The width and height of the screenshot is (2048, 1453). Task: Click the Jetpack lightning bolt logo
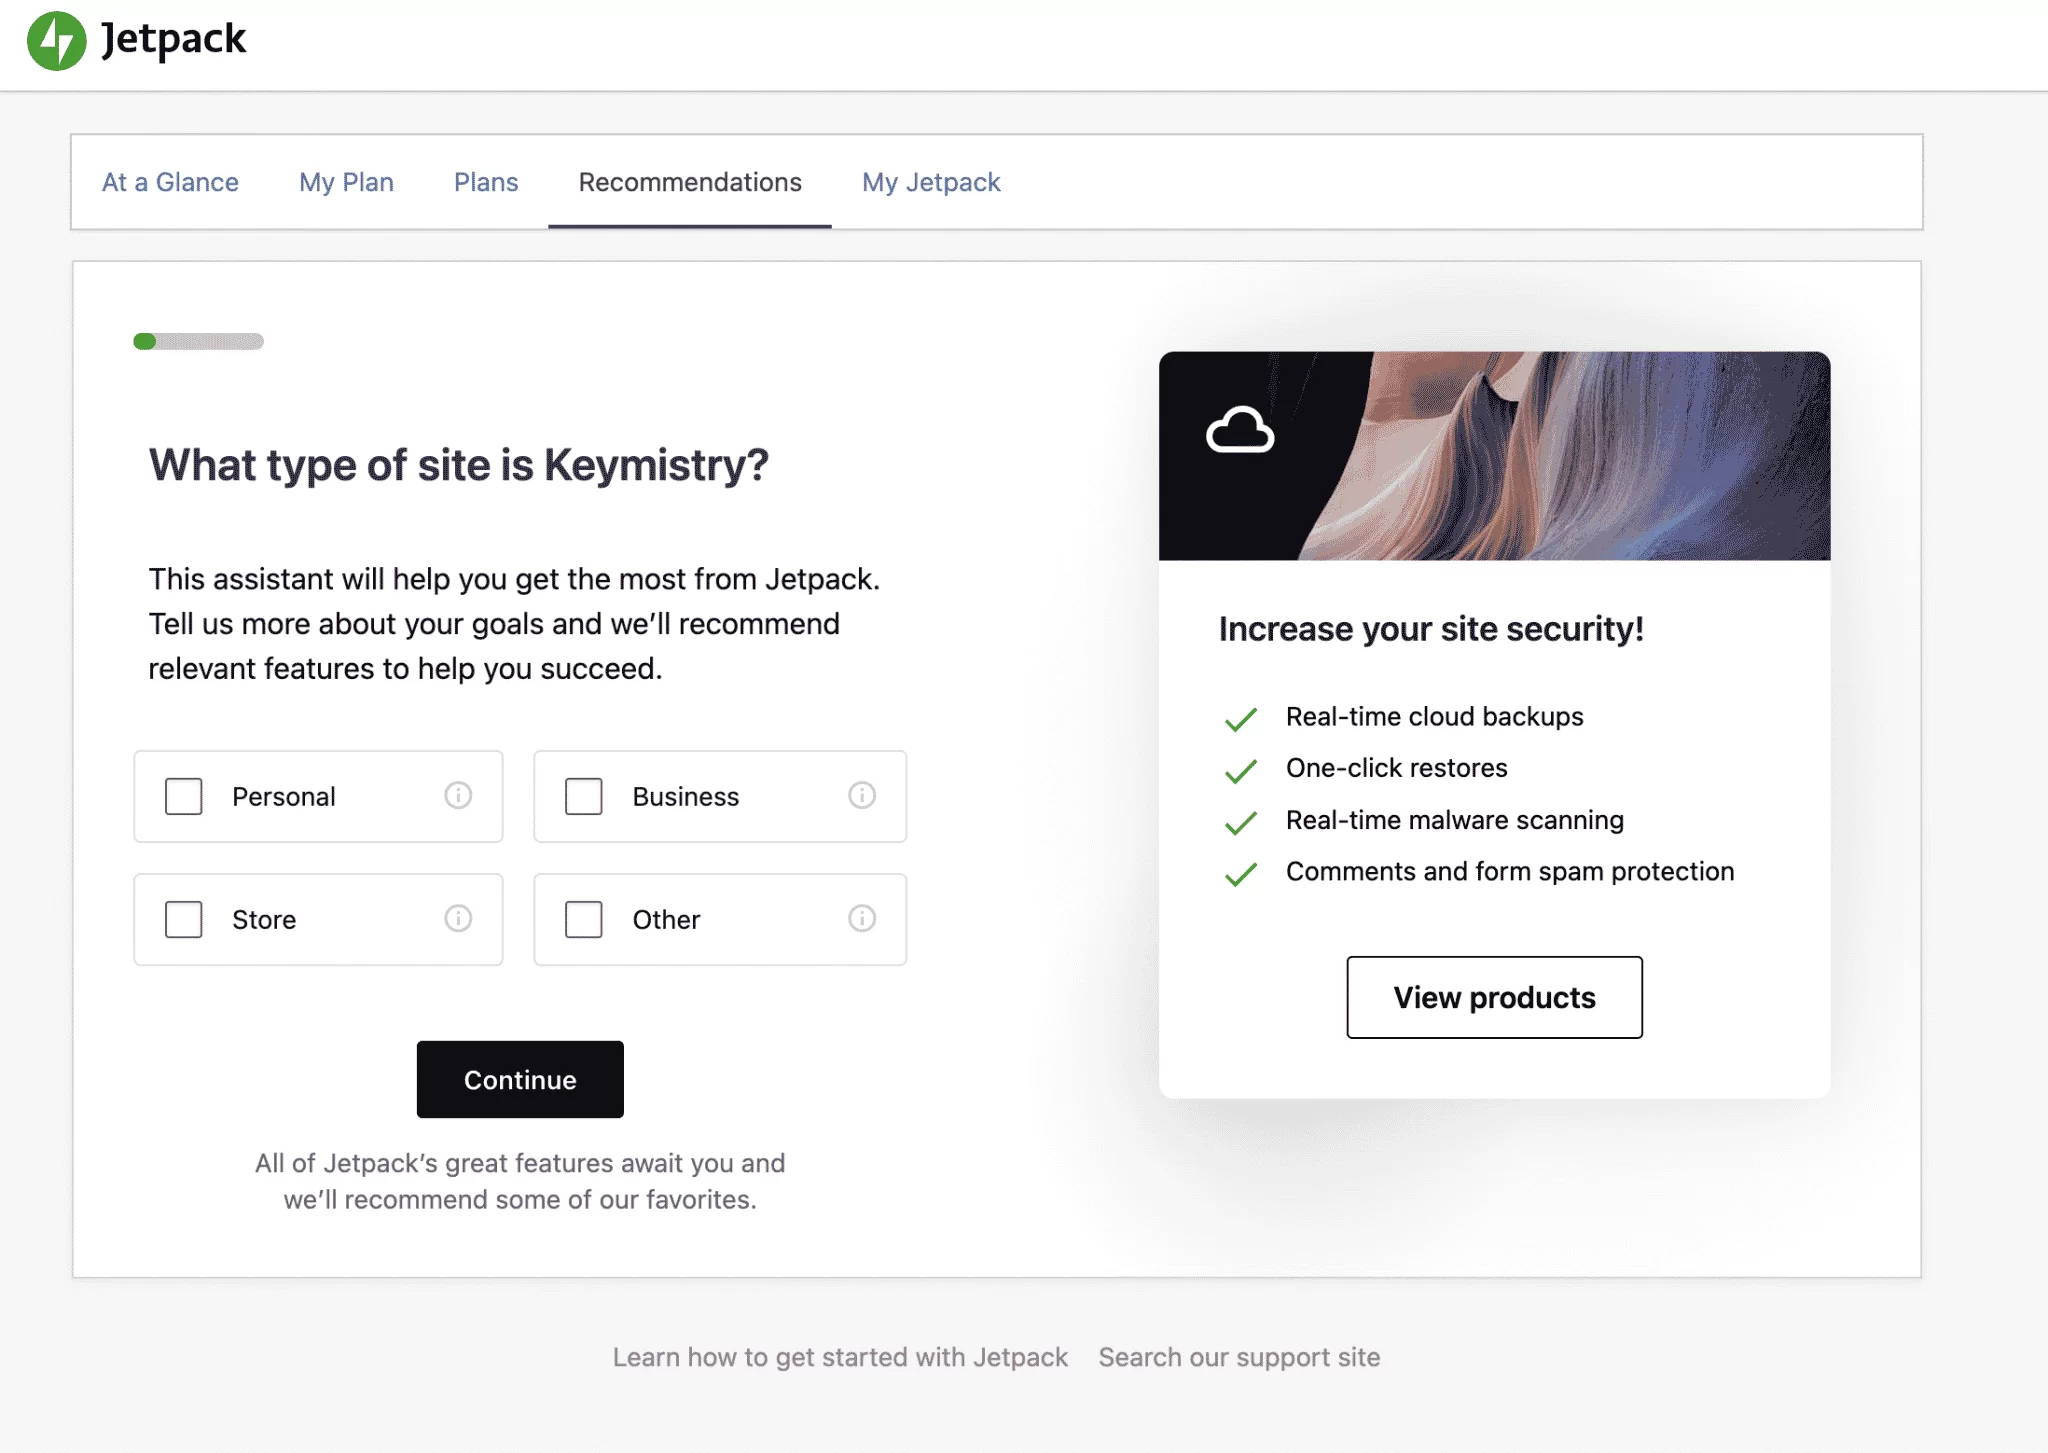pyautogui.click(x=57, y=41)
